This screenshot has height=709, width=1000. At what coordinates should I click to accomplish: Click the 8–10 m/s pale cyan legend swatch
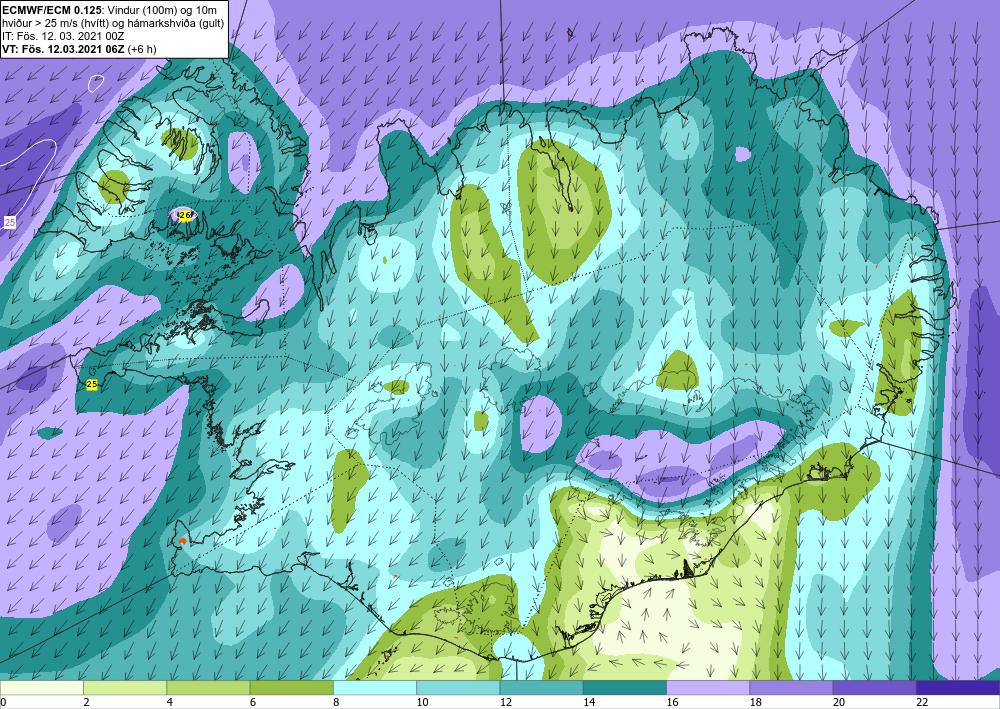tap(375, 688)
